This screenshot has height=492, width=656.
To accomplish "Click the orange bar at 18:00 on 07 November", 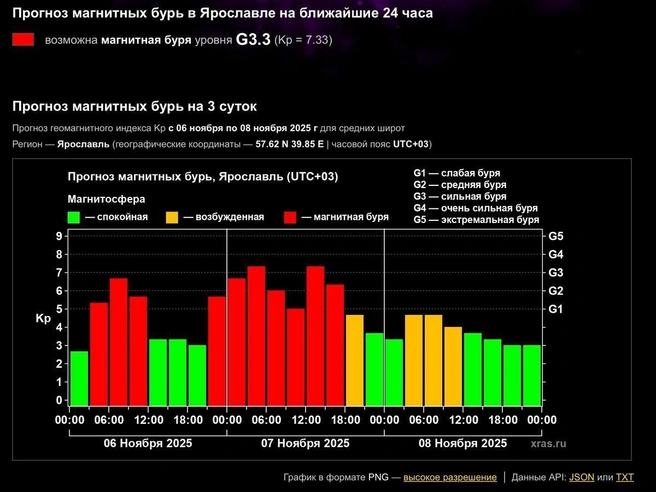I will click(355, 360).
